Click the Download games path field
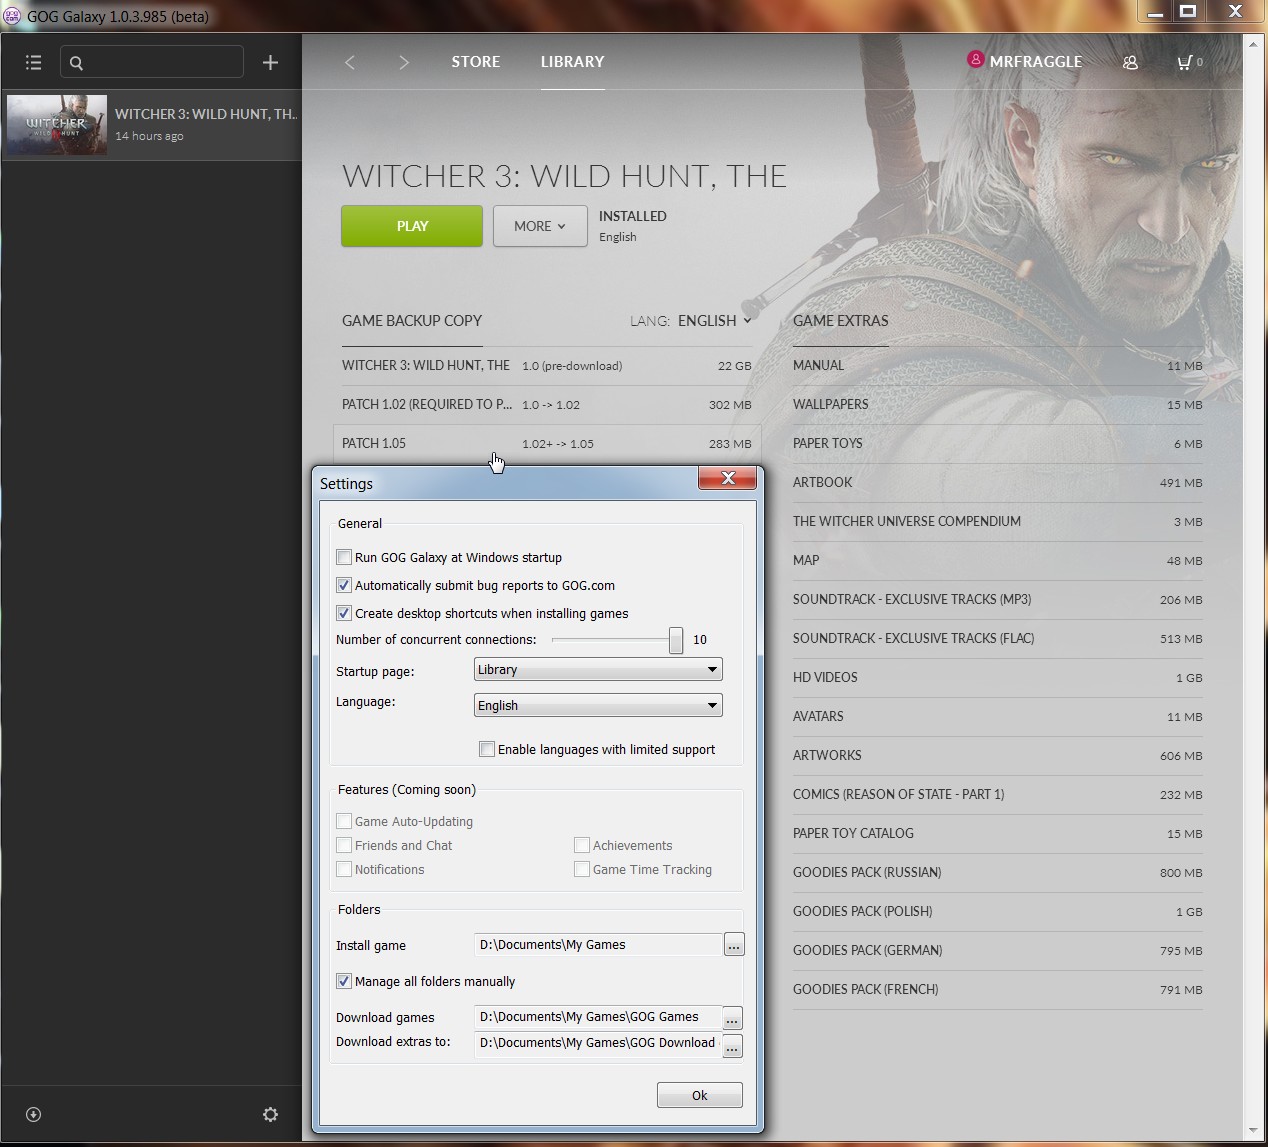1268x1147 pixels. [x=598, y=1017]
